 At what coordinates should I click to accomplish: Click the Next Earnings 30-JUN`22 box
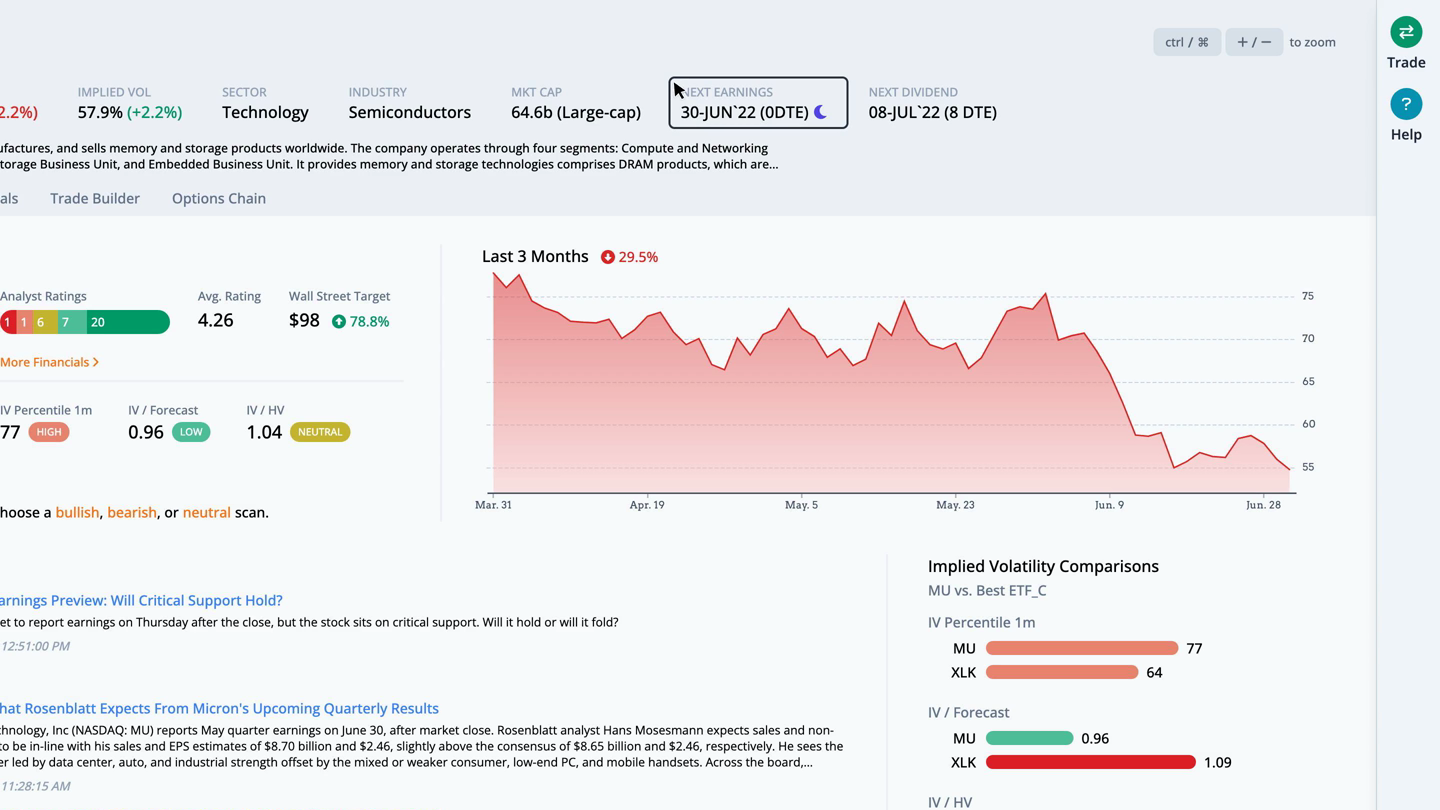point(758,103)
